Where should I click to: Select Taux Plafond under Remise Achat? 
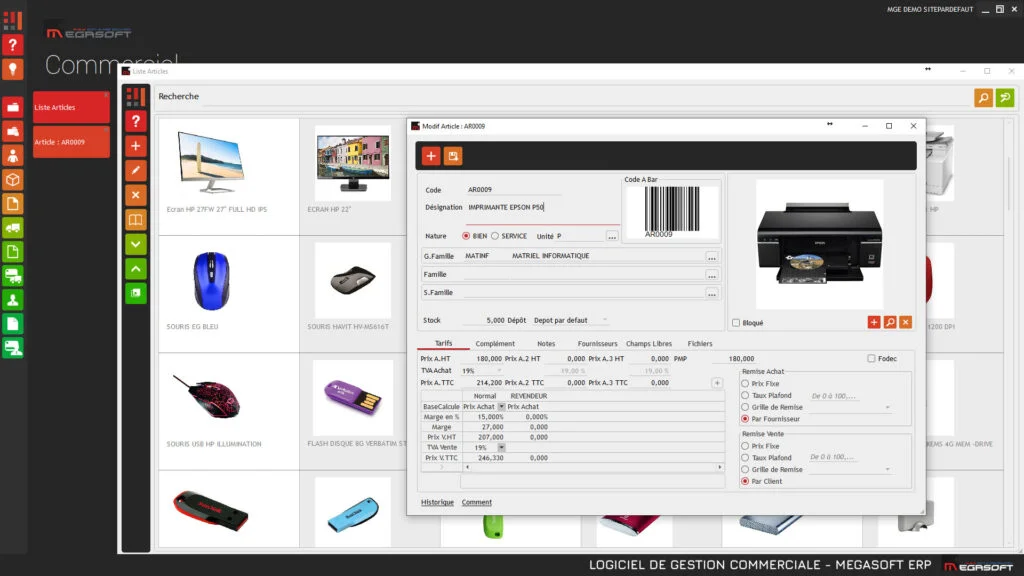point(745,395)
